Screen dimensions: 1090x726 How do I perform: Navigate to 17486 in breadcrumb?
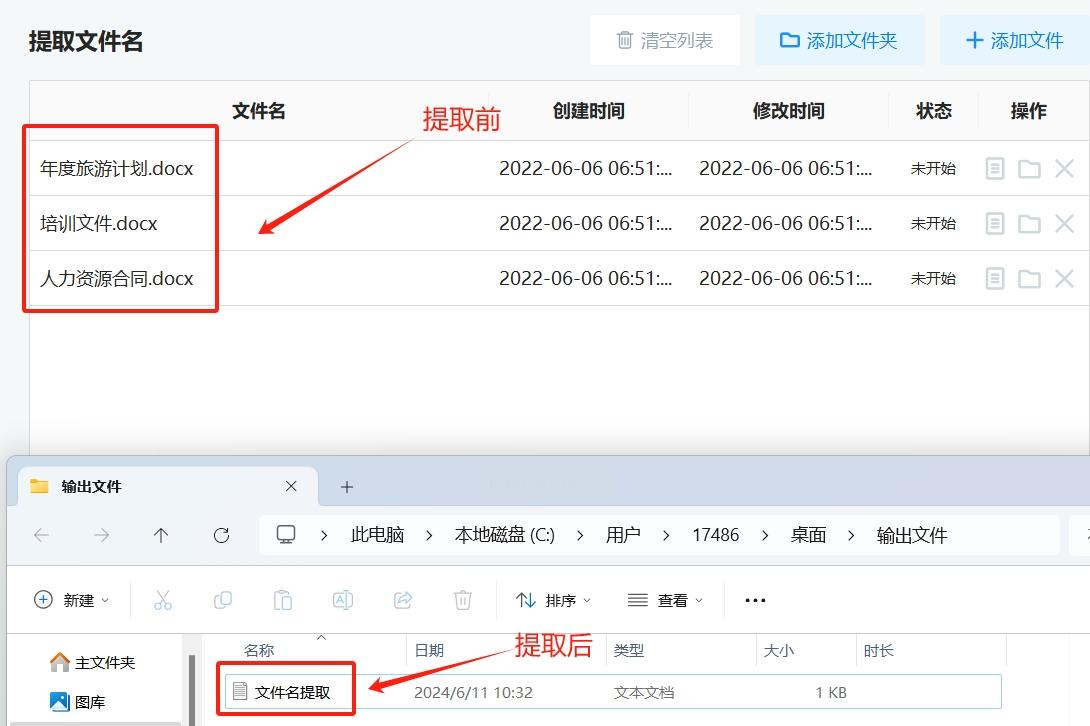(715, 535)
